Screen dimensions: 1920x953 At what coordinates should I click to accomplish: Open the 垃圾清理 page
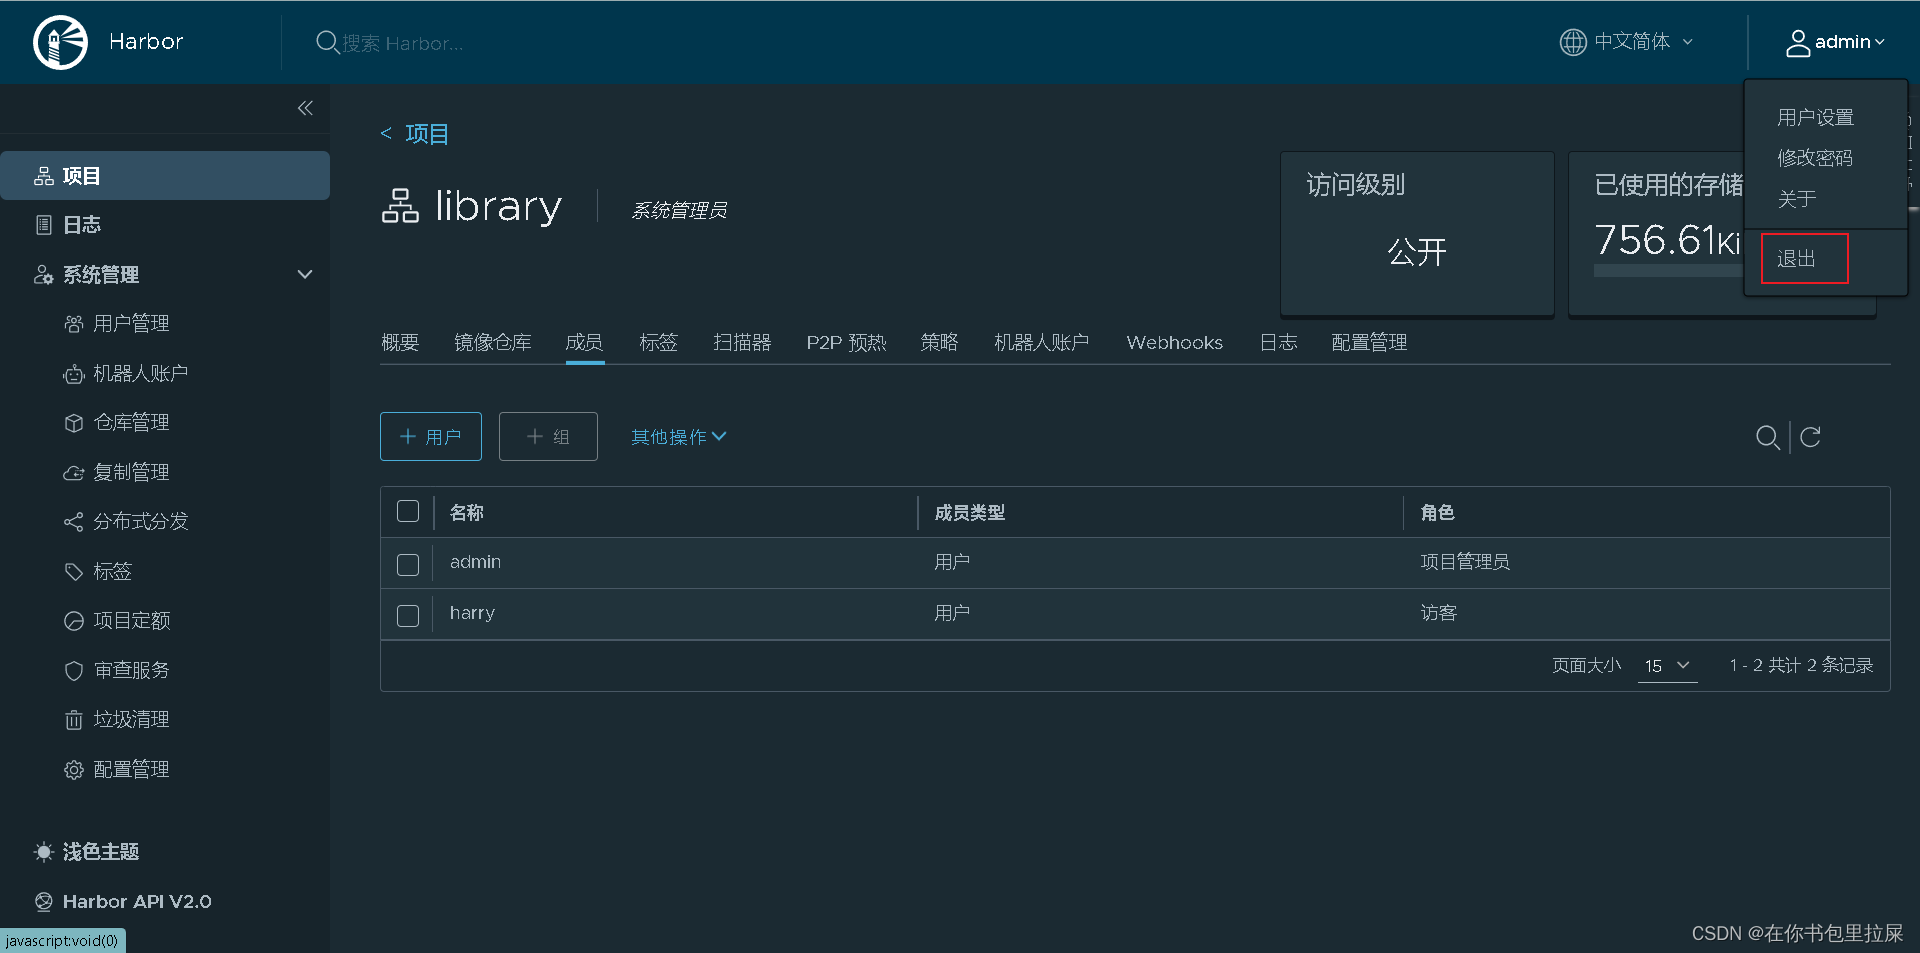[x=131, y=719]
